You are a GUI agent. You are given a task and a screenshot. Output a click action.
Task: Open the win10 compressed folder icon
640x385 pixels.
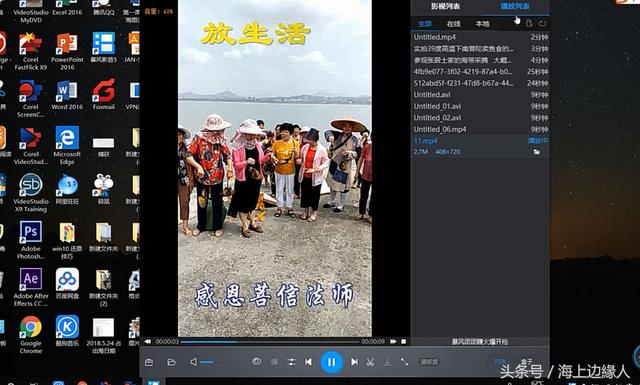pyautogui.click(x=67, y=241)
